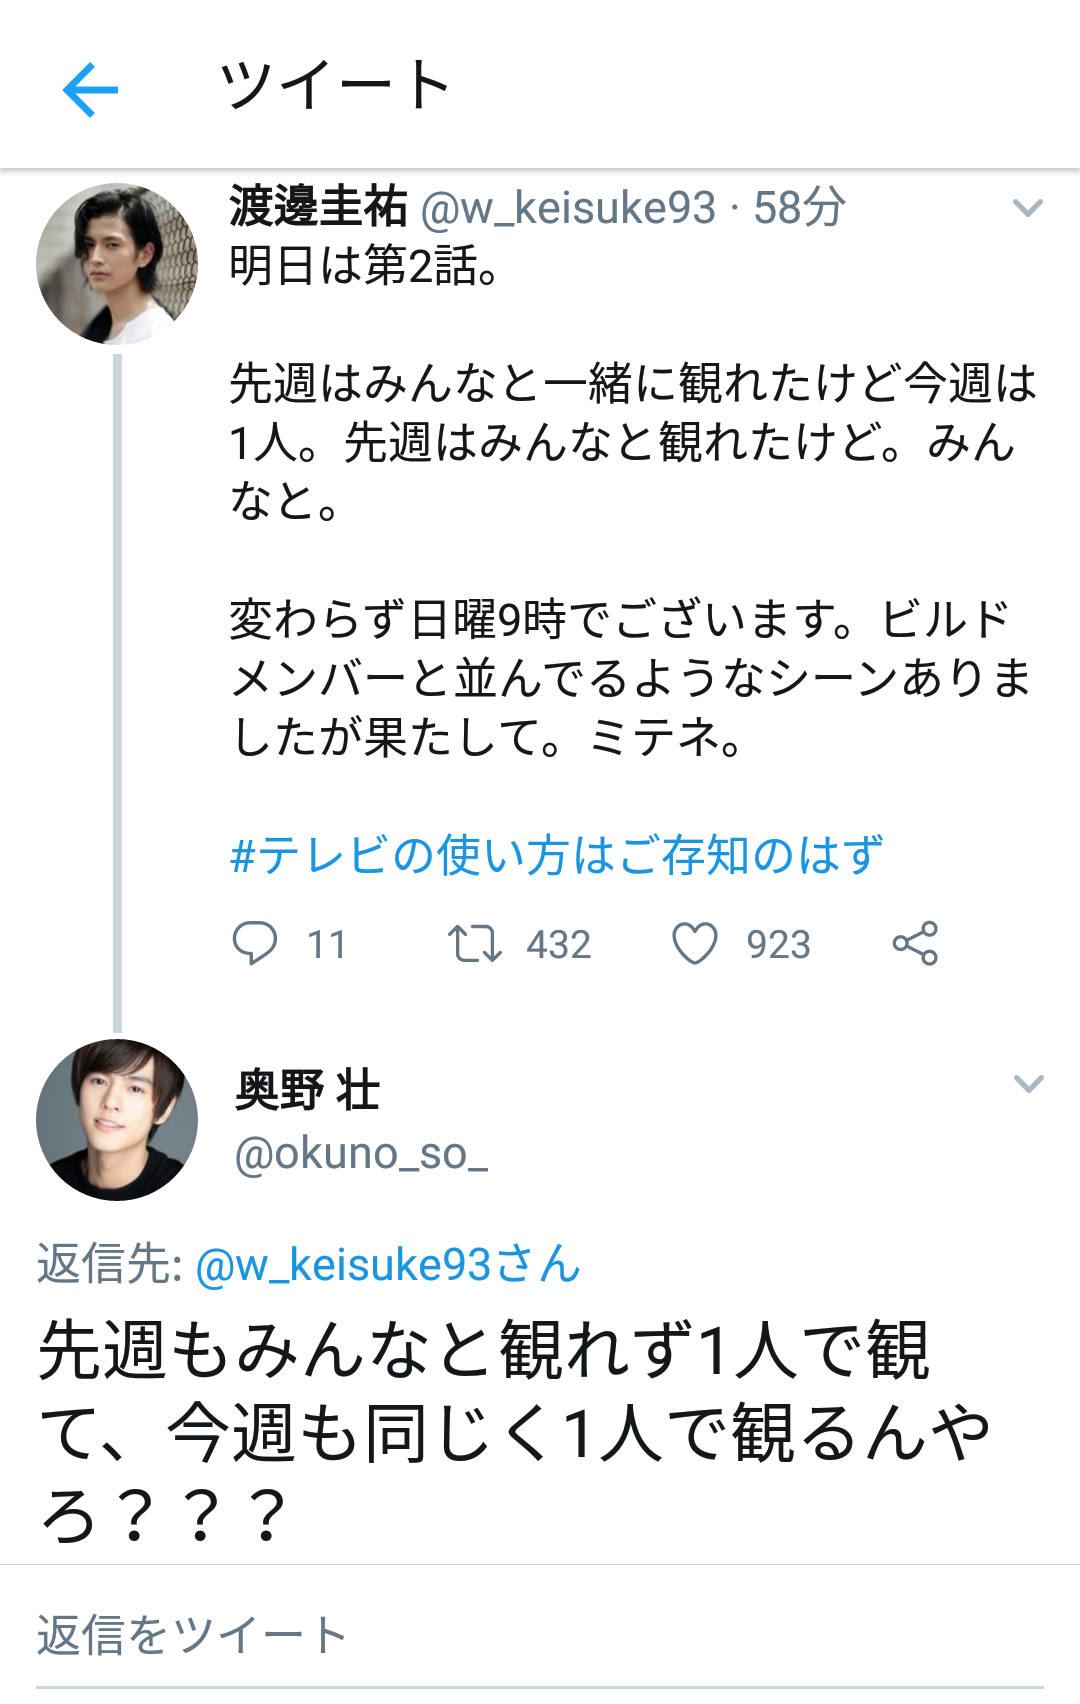The image size is (1080, 1704).
Task: Tap the 58分 timestamp
Action: coord(799,208)
